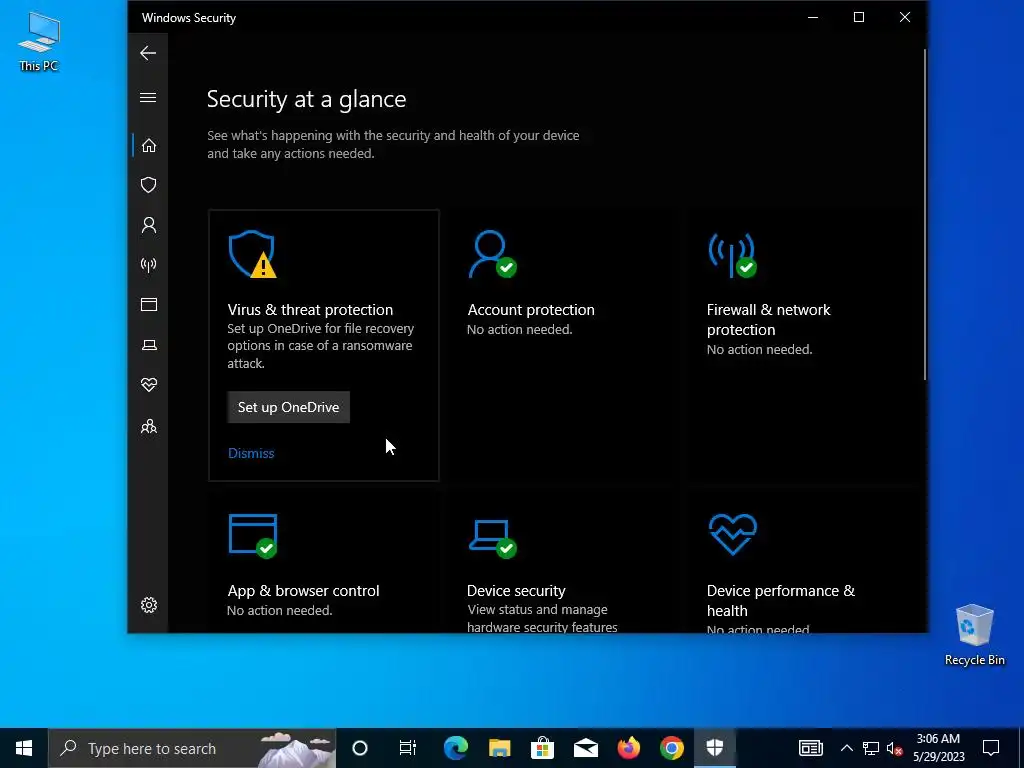Open the hamburger navigation menu

(x=148, y=97)
